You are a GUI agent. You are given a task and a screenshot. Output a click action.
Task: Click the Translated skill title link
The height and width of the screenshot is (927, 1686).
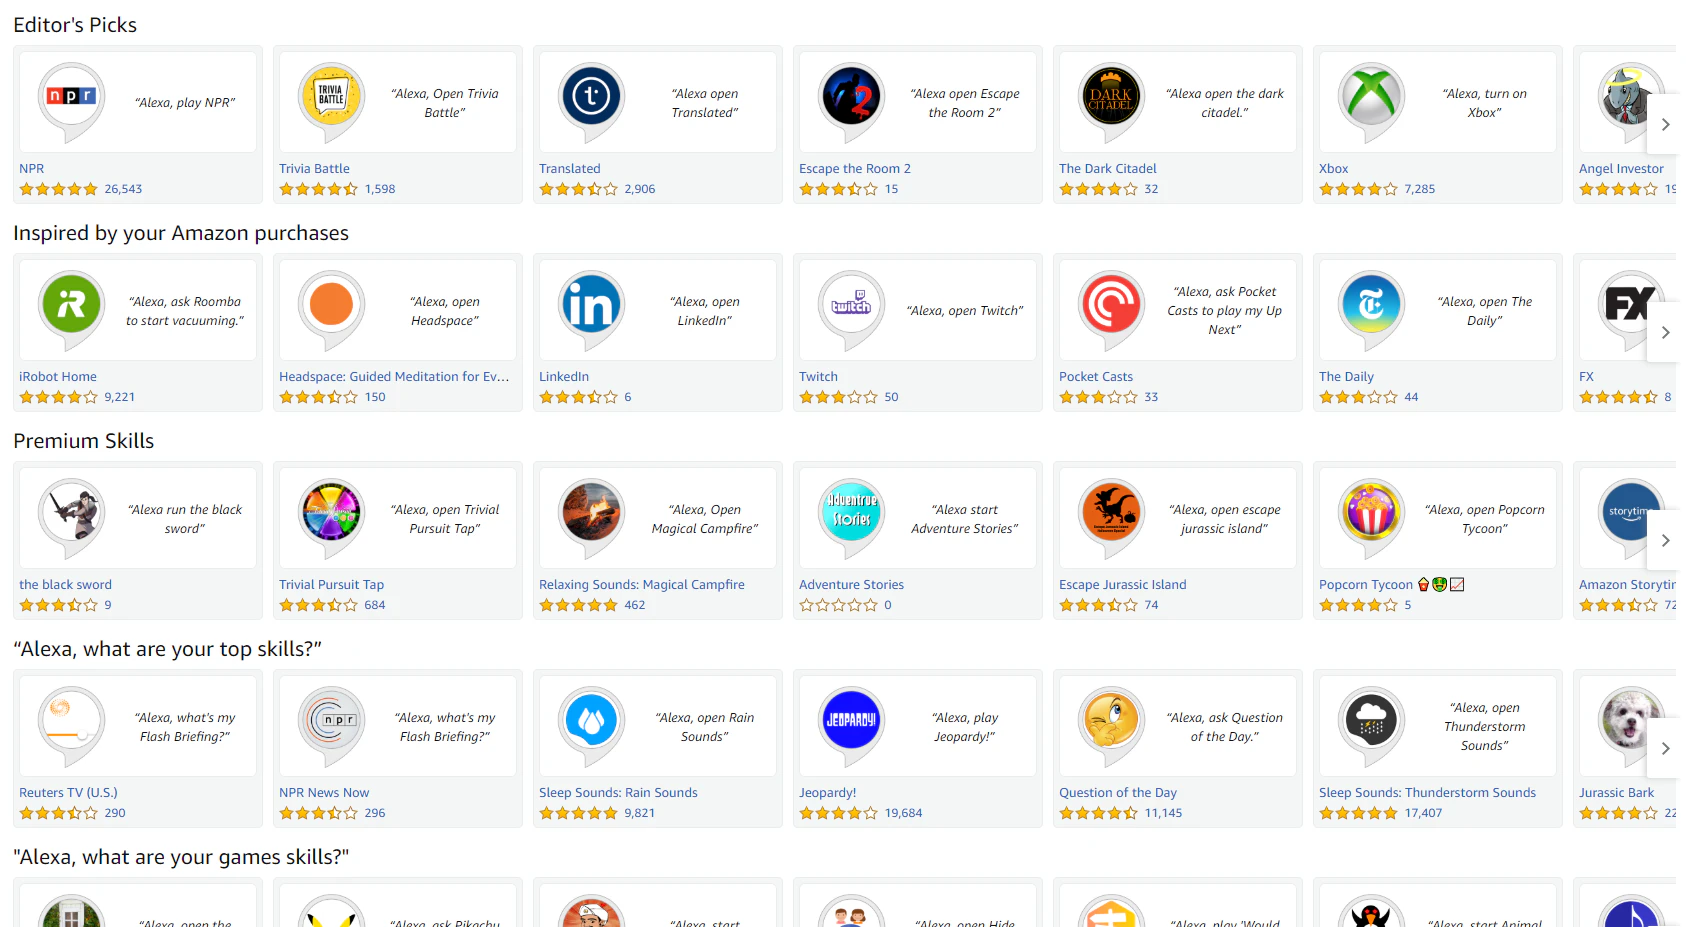570,169
